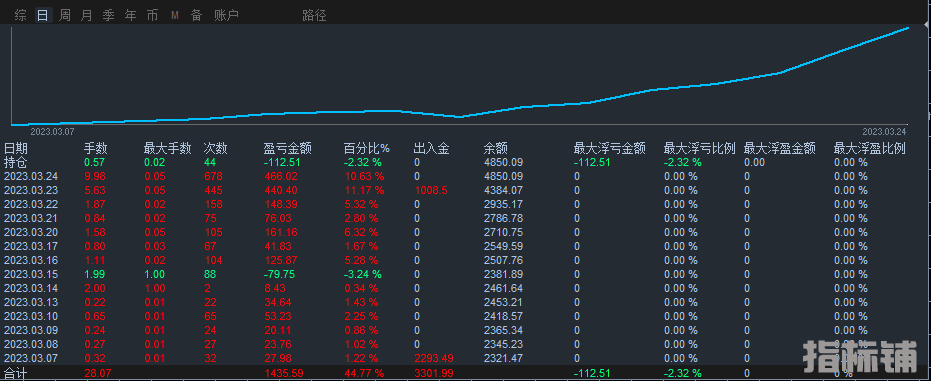
Task: Click total percentage 44.77 %
Action: point(363,373)
